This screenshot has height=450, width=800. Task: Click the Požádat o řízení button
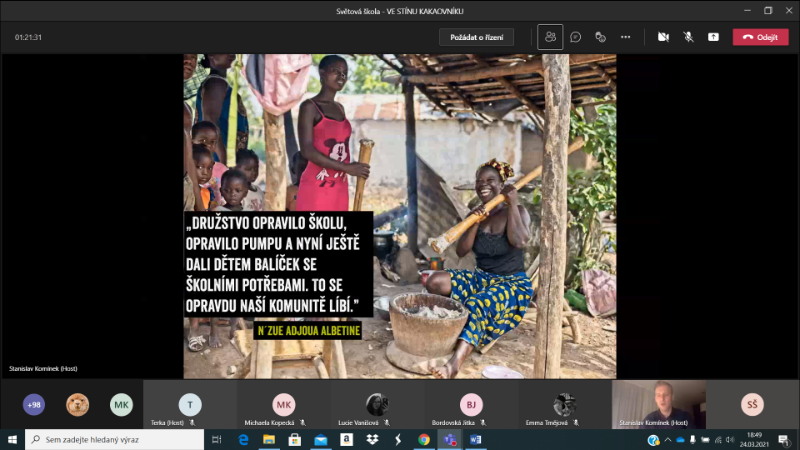point(476,37)
